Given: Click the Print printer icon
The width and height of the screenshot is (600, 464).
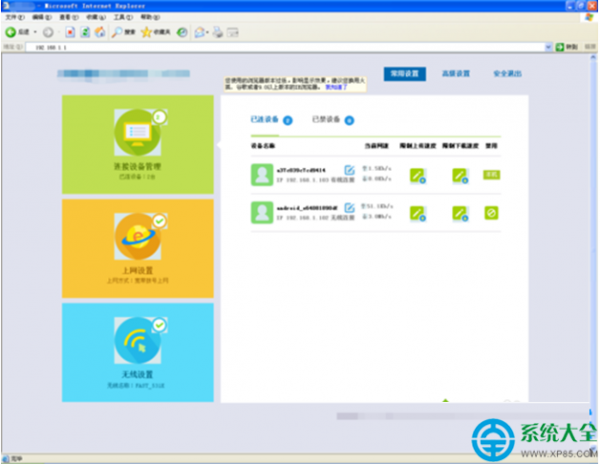Looking at the screenshot, I should 218,33.
